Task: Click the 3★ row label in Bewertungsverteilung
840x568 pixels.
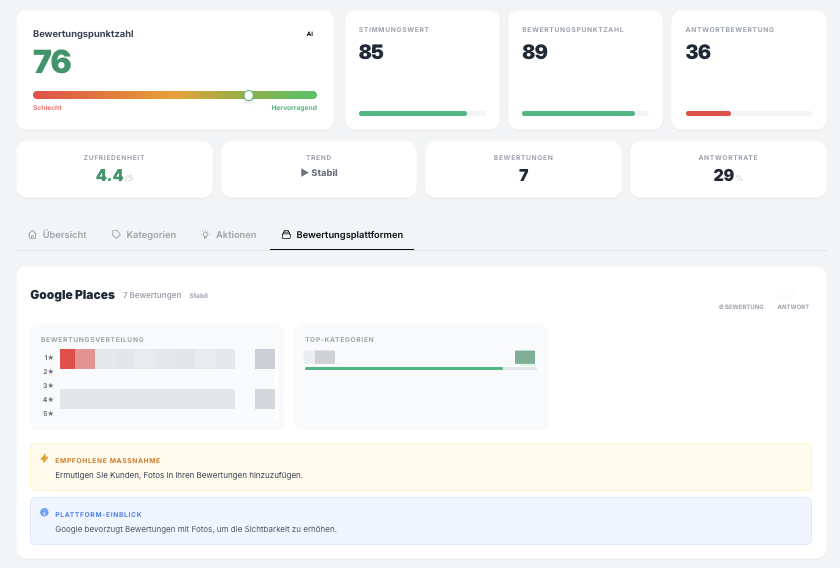Action: (x=48, y=386)
